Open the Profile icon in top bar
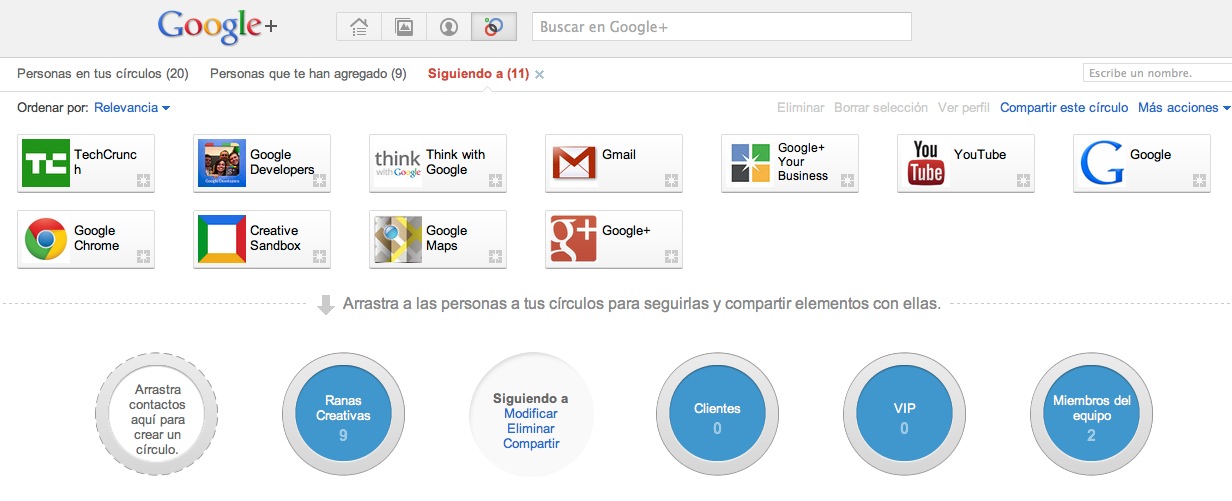This screenshot has height=501, width=1232. coord(449,27)
